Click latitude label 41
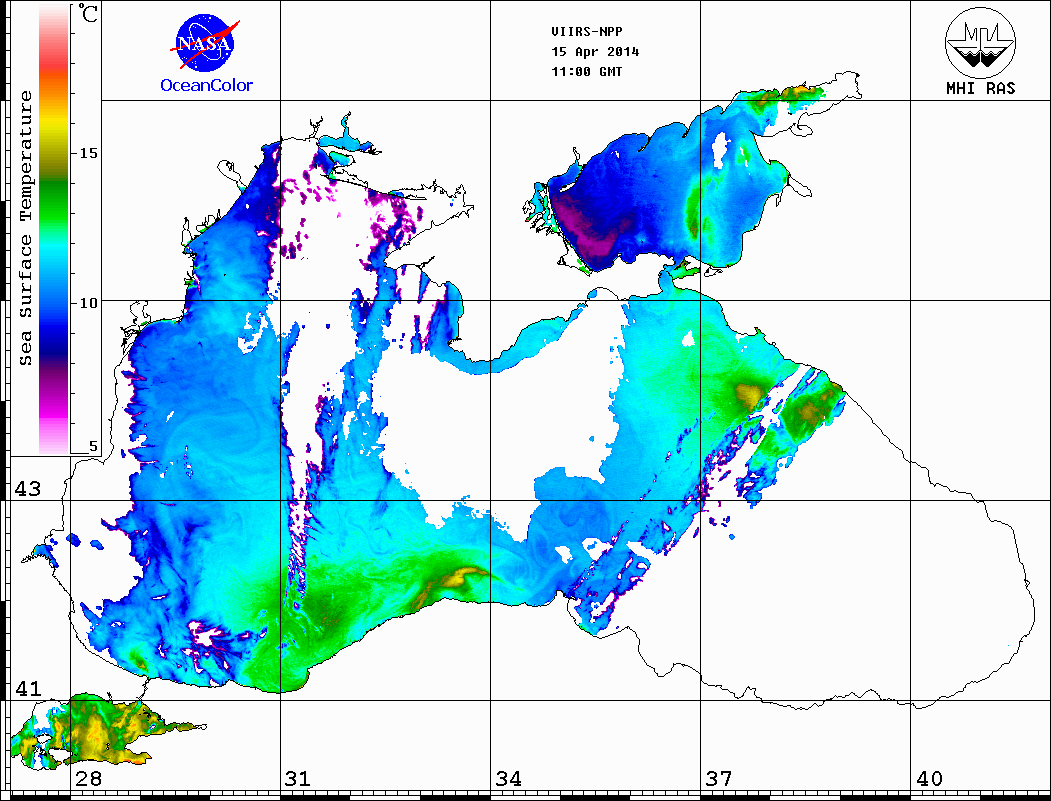The height and width of the screenshot is (801, 1051). [28, 688]
